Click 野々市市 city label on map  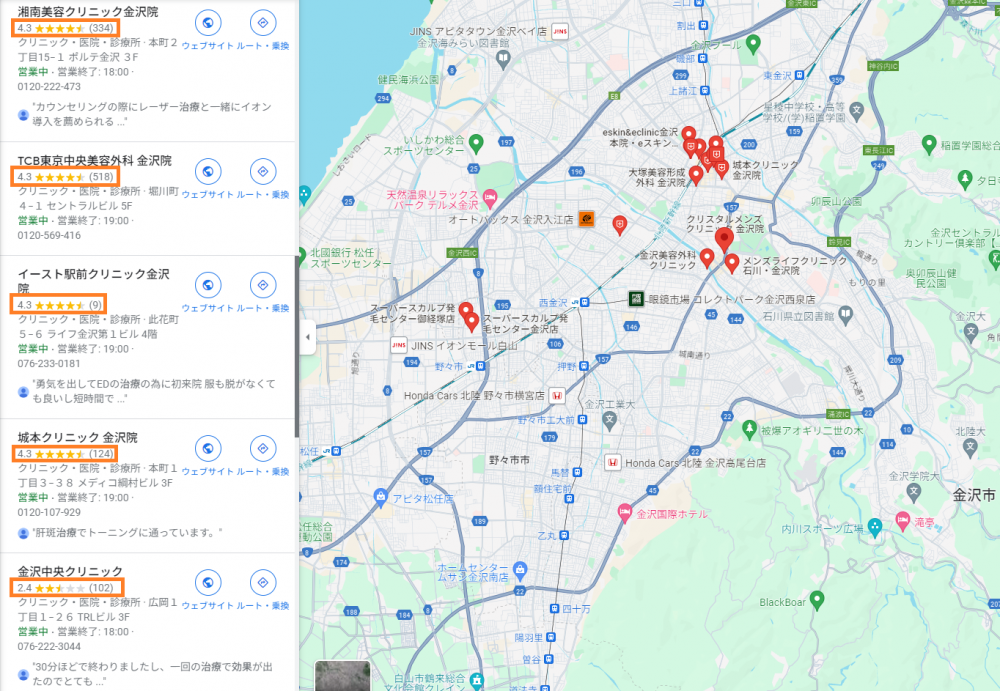tap(509, 459)
